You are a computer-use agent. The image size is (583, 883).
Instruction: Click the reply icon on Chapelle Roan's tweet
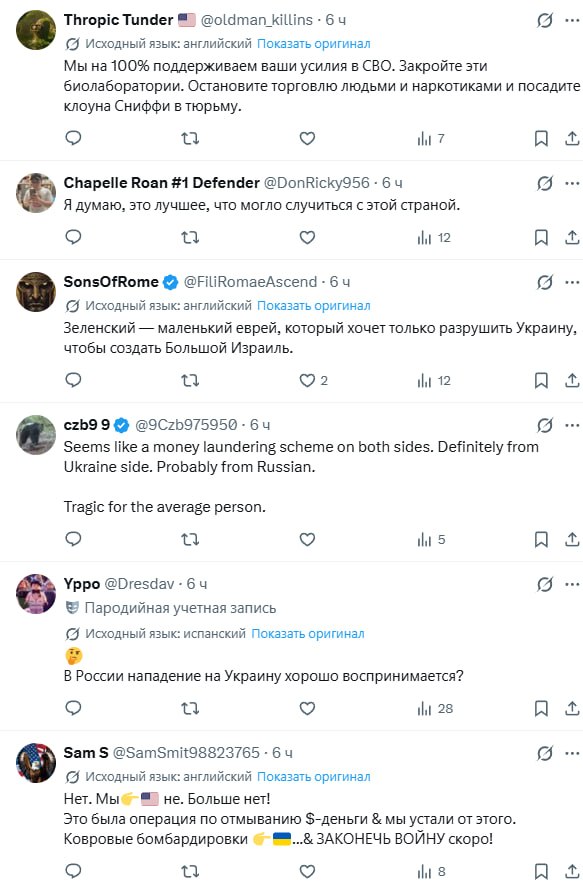72,238
